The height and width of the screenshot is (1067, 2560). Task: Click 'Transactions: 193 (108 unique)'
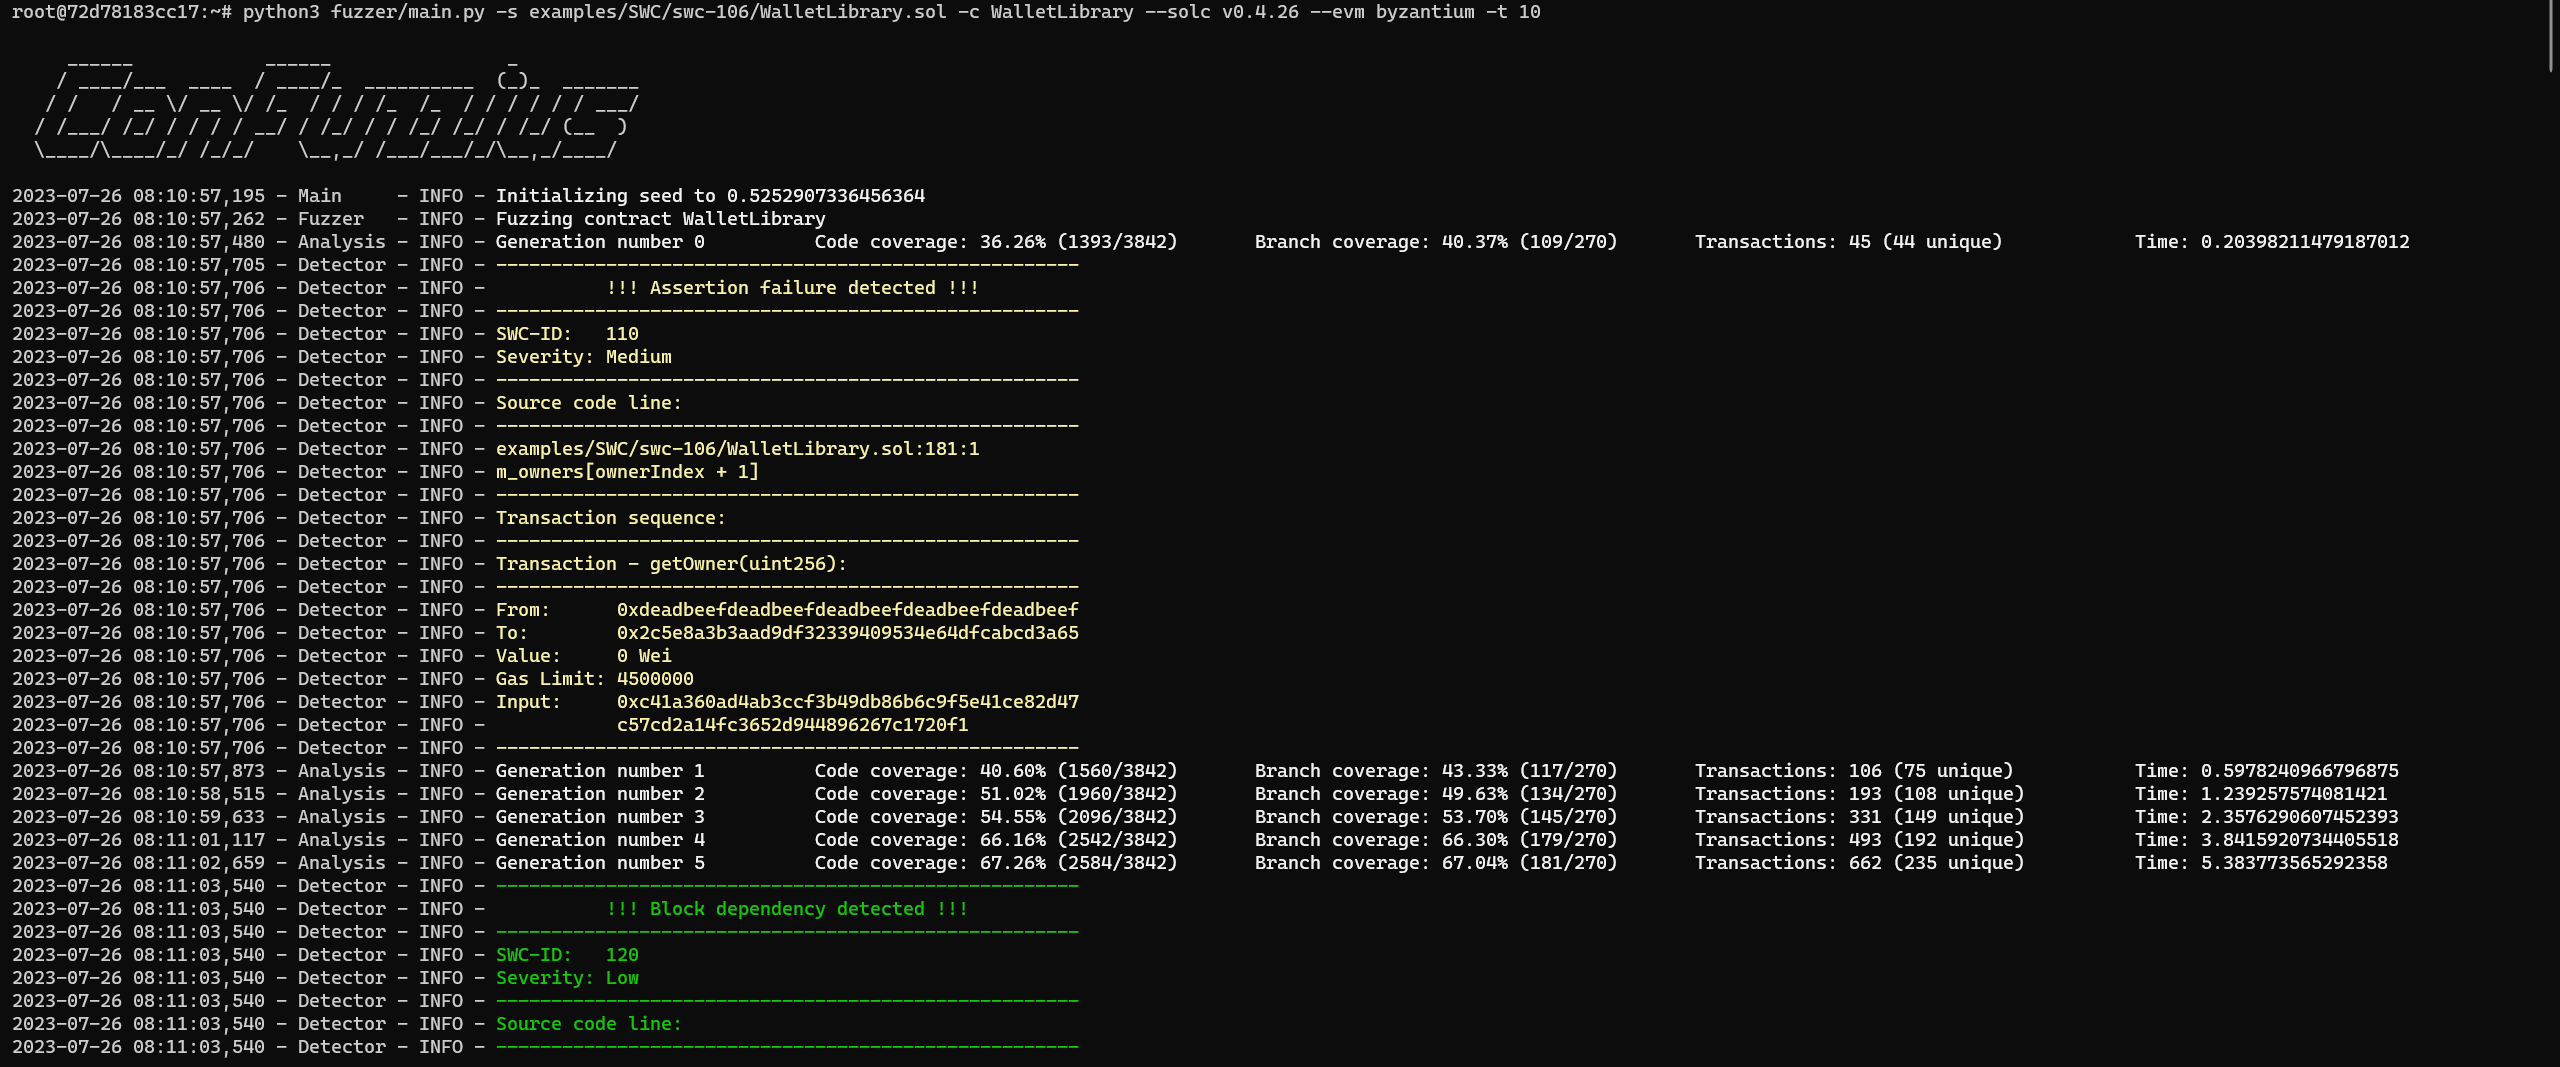[x=1859, y=794]
